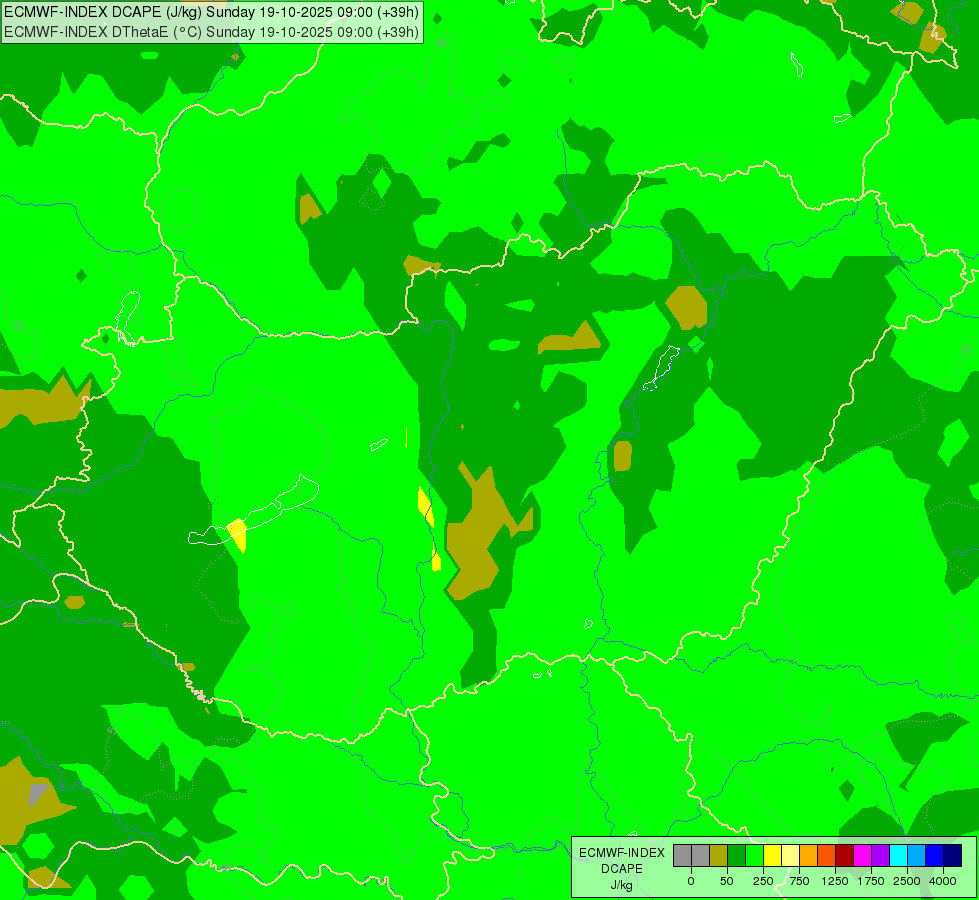Click the legend value 0
The width and height of the screenshot is (979, 900).
[691, 881]
